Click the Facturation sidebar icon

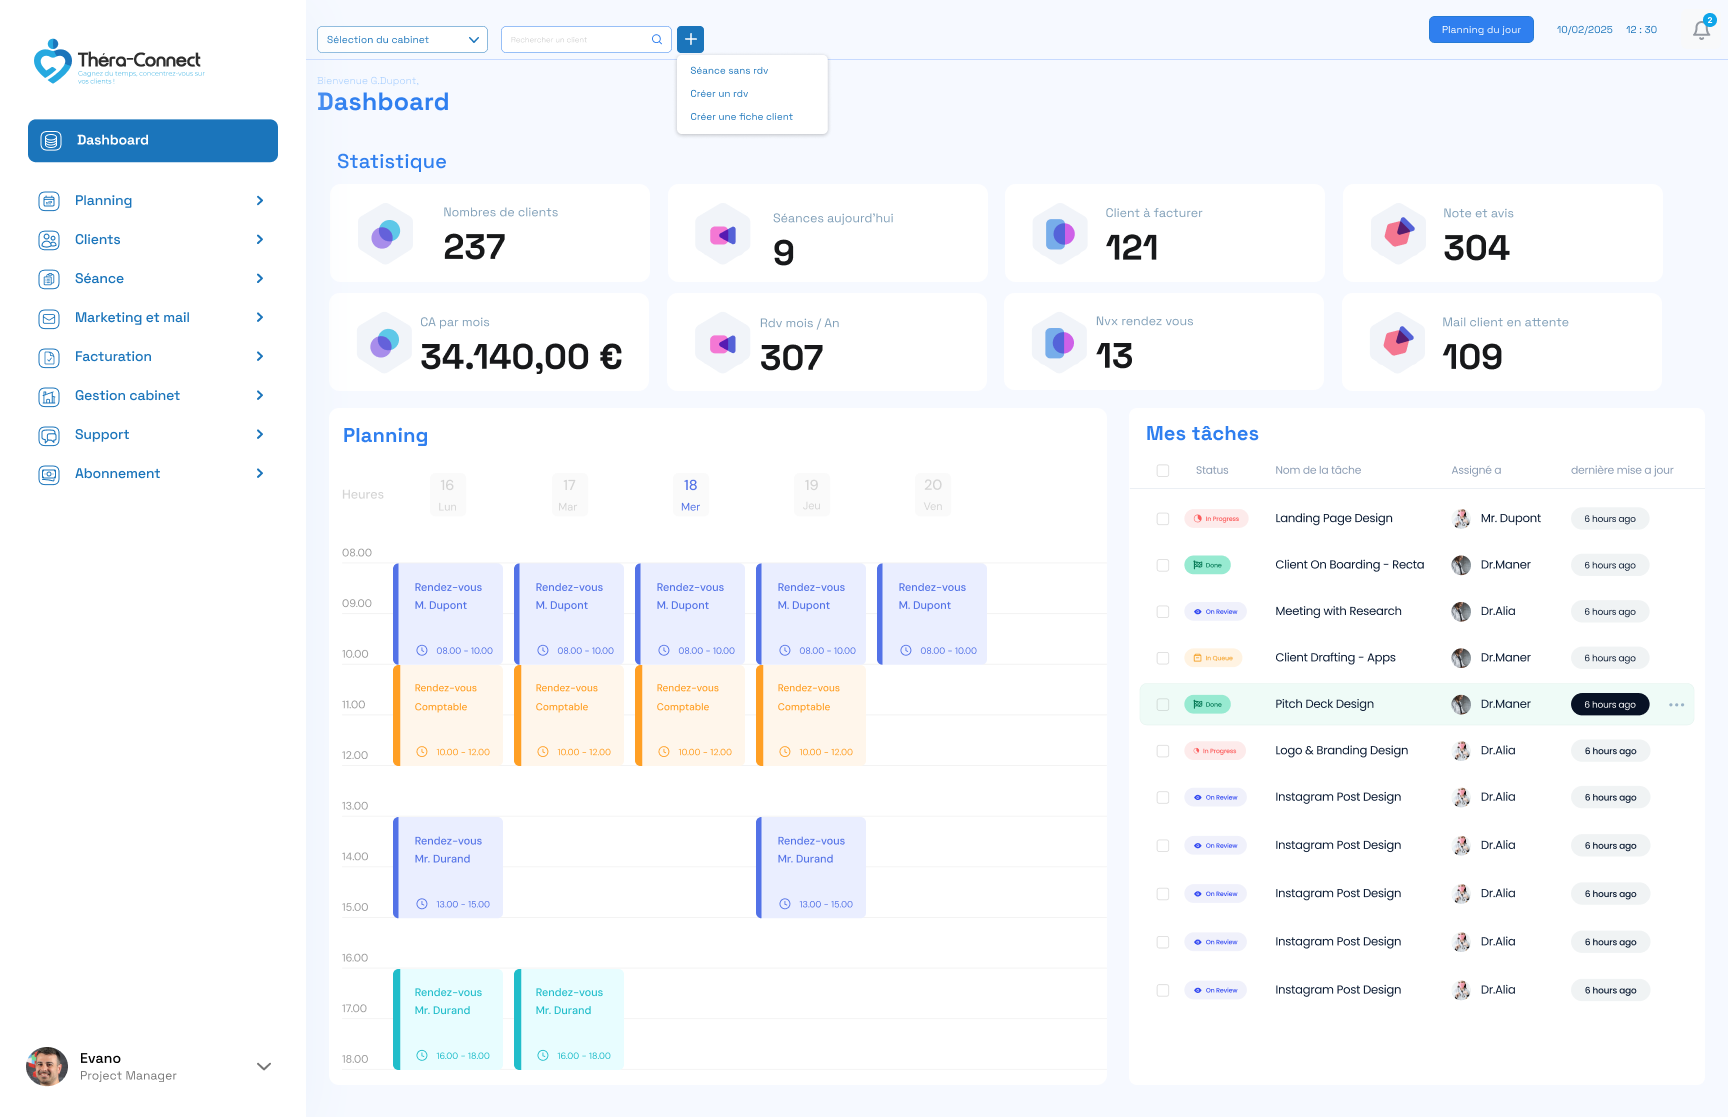49,357
